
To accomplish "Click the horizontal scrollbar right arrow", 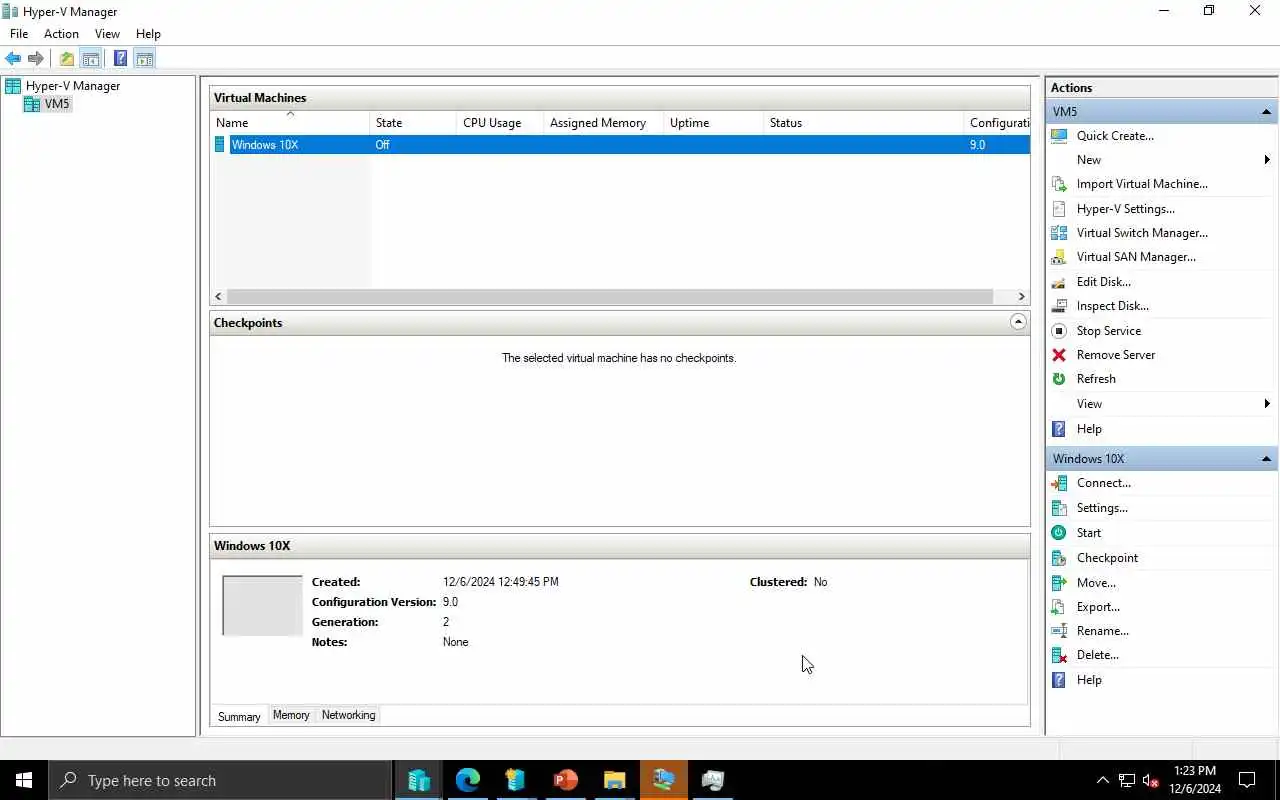I will click(1021, 297).
